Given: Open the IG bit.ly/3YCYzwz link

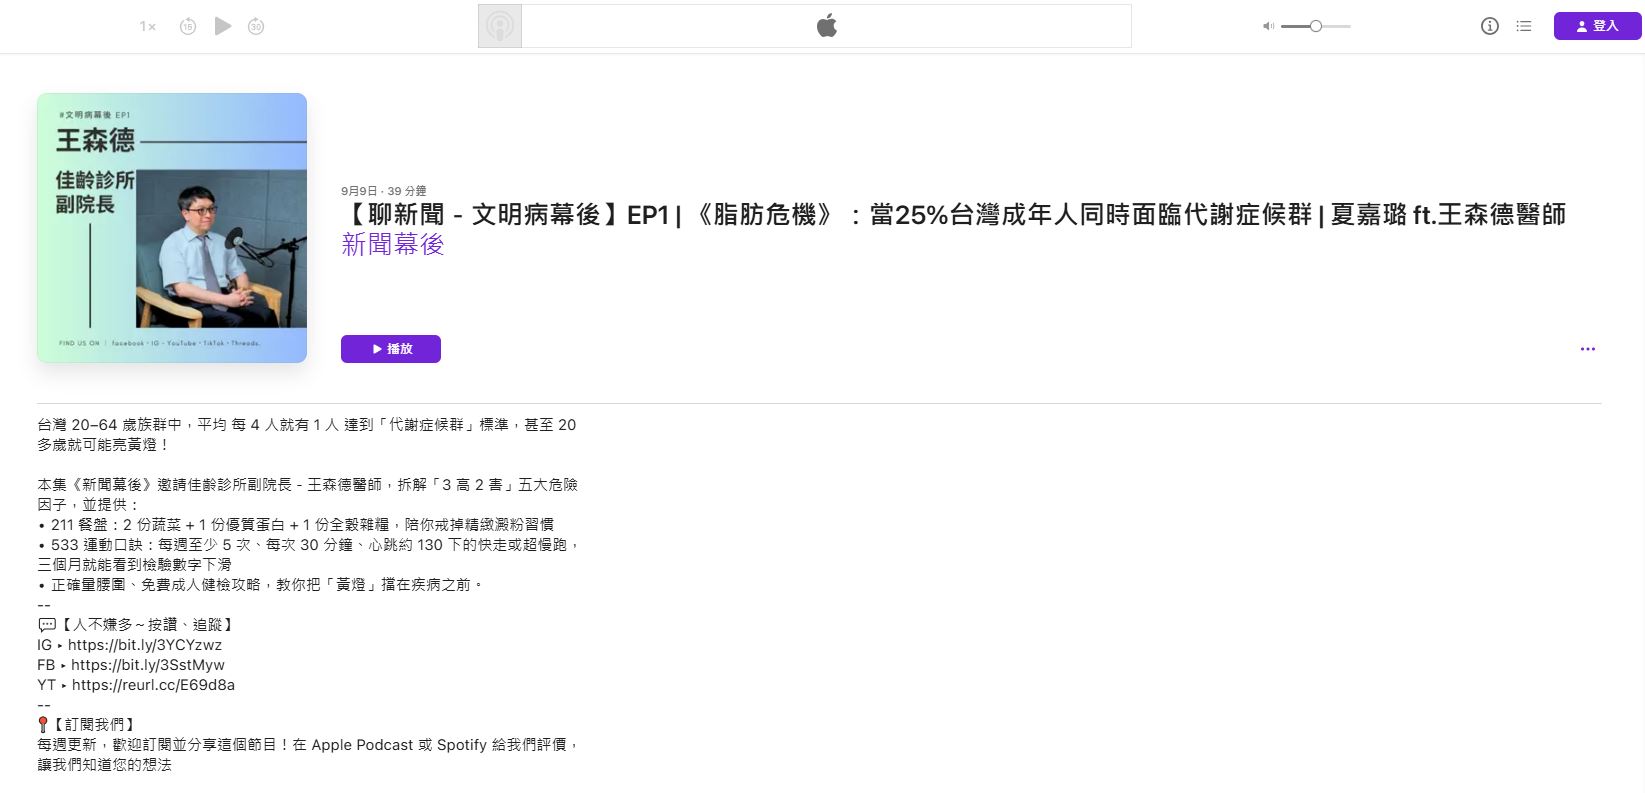Looking at the screenshot, I should coord(145,645).
